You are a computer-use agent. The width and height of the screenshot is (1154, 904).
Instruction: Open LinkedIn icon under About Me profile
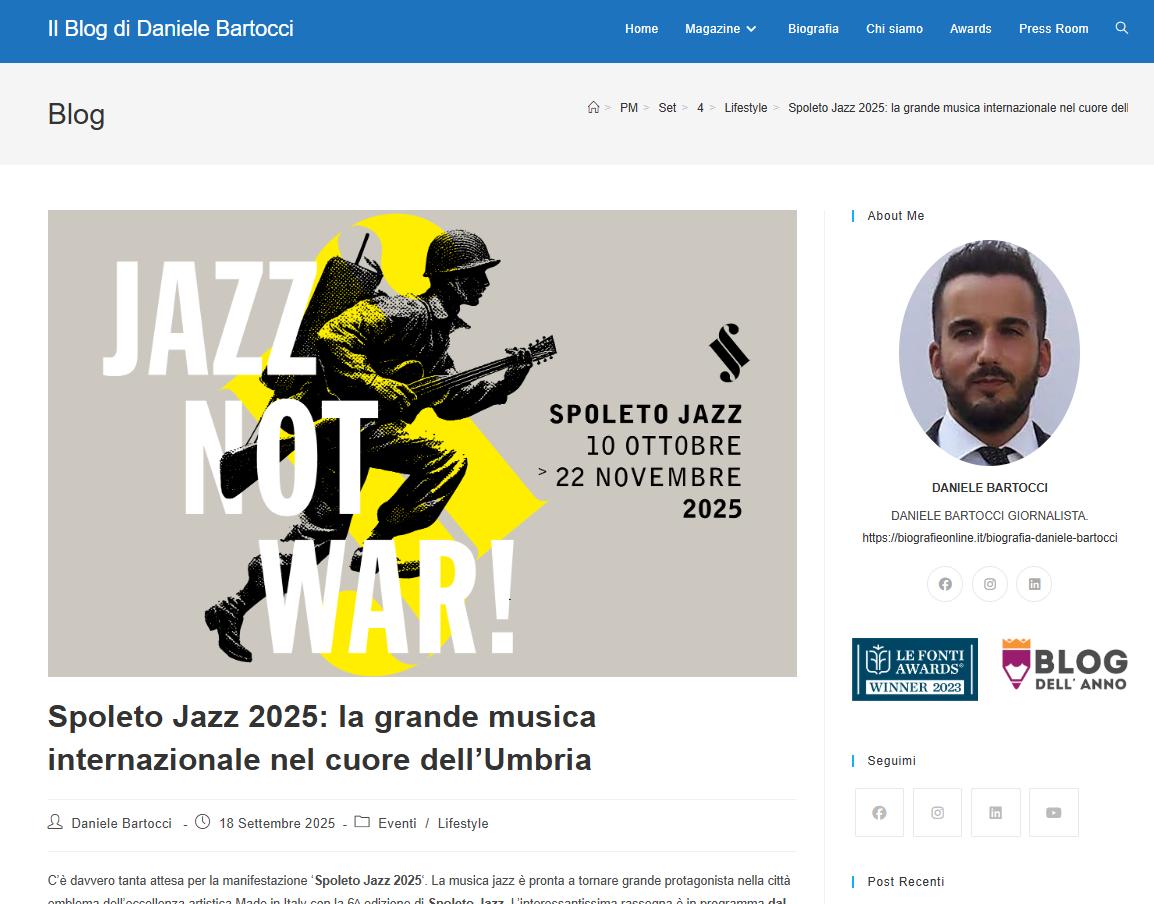(x=1034, y=584)
